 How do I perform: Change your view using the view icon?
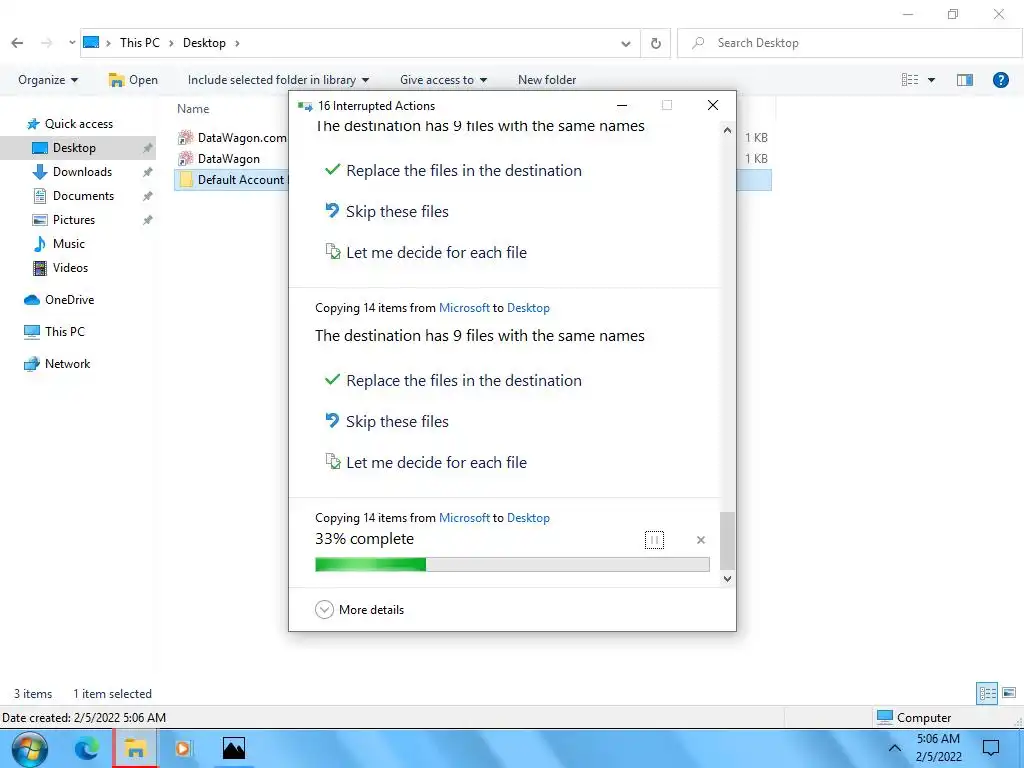tap(910, 80)
